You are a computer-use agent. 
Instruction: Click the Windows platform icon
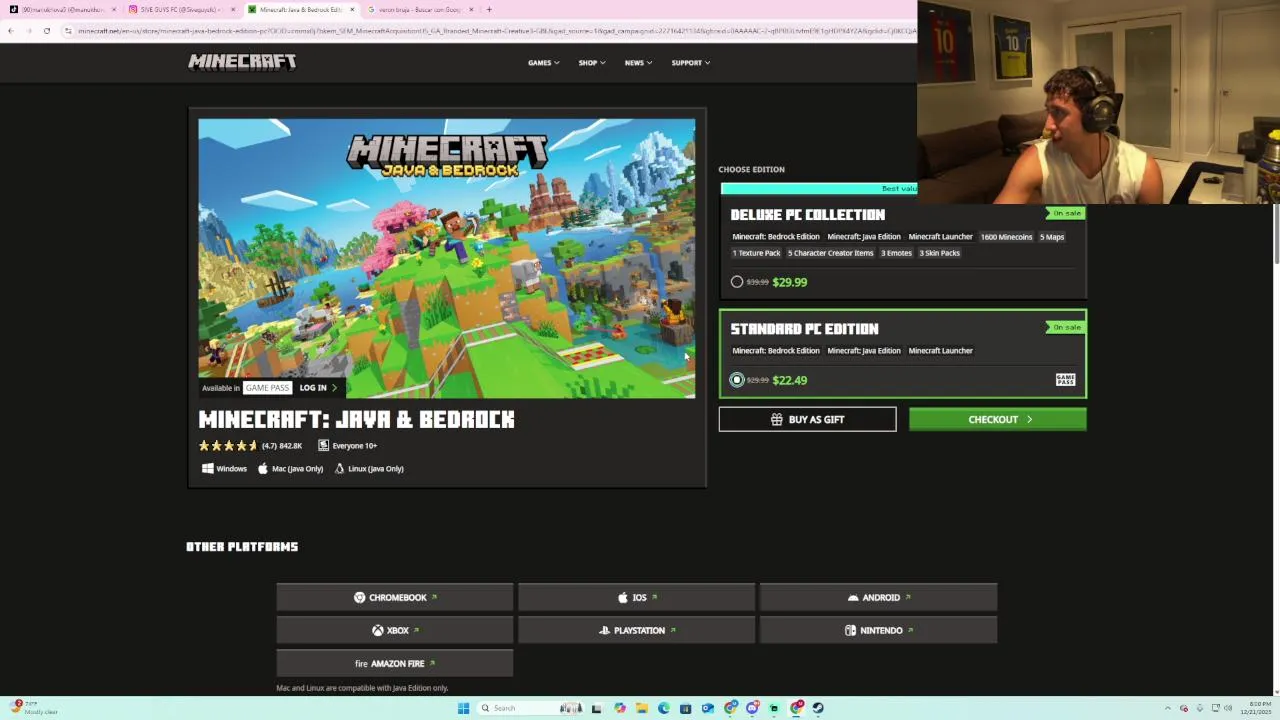[x=208, y=469]
